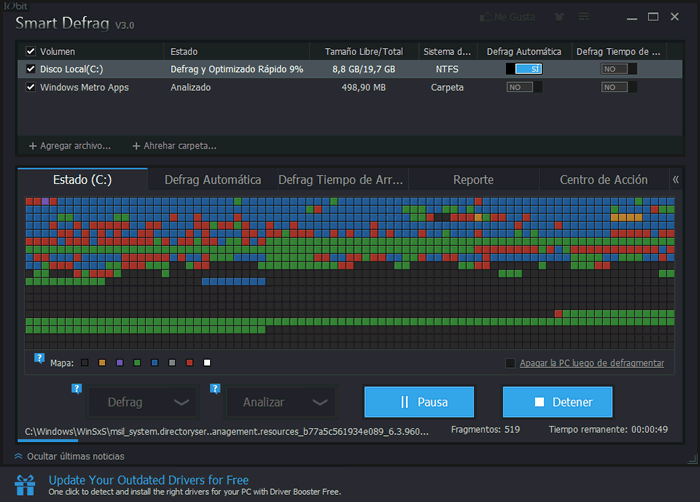Click the 'Tiempo remanente: 00:00:49' text
700x502 pixels.
(608, 430)
